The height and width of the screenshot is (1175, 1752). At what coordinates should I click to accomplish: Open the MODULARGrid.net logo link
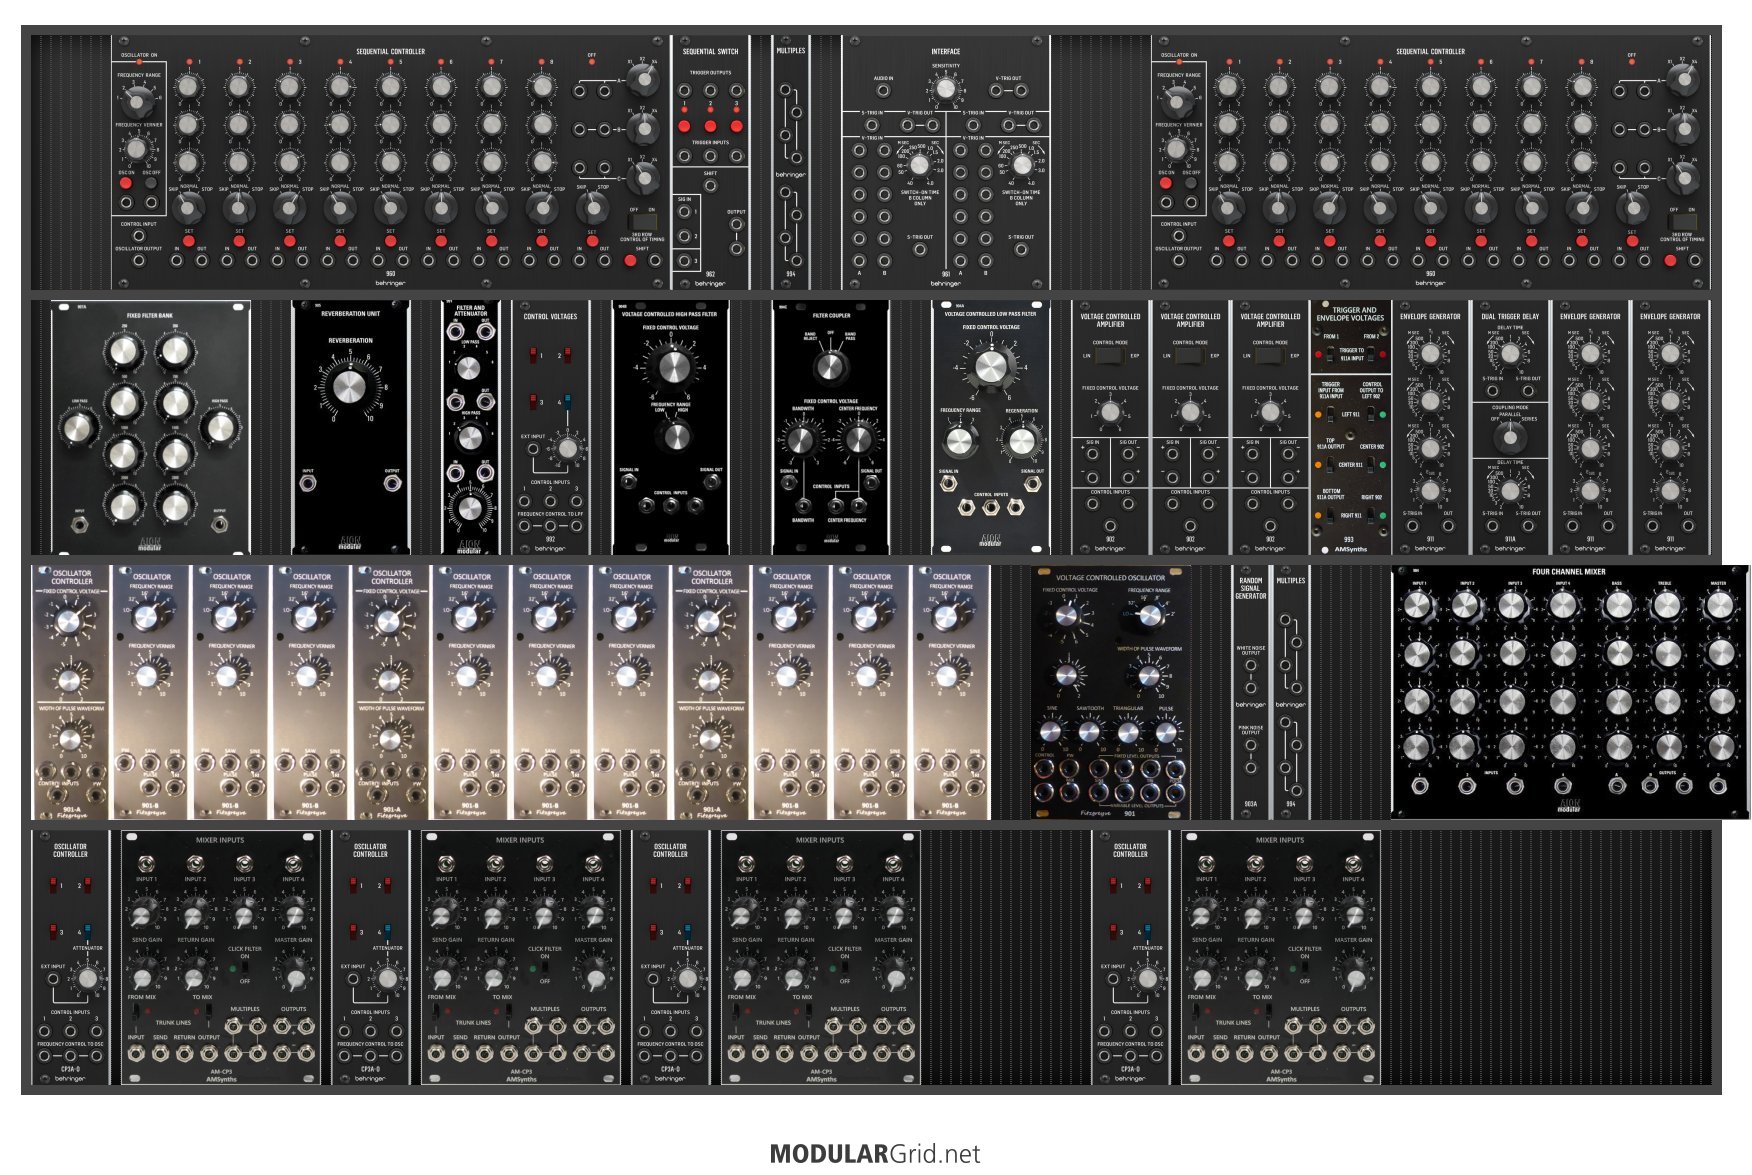[875, 1154]
